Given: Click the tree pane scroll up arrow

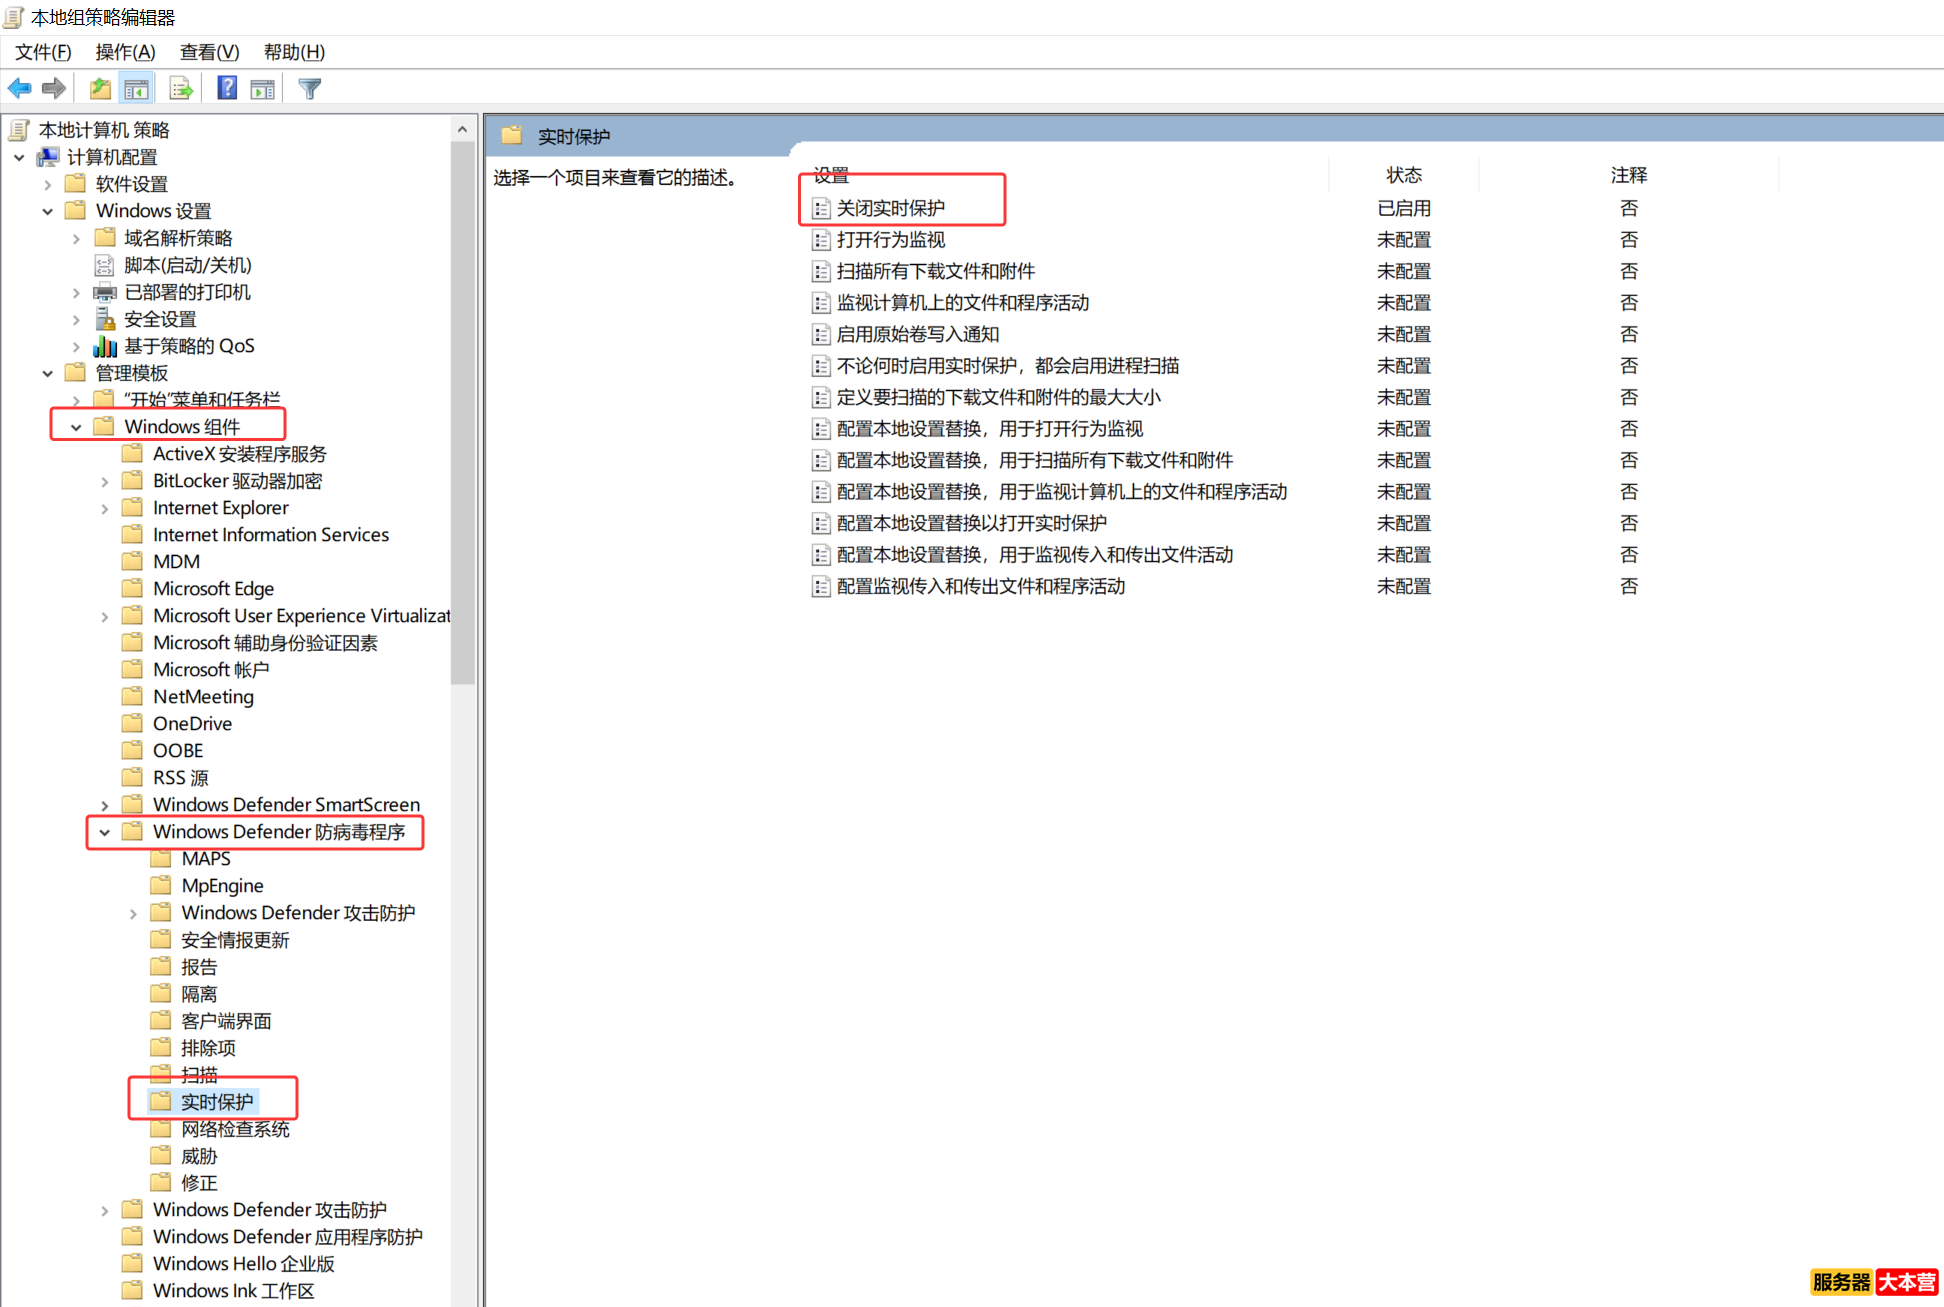Looking at the screenshot, I should 462,129.
